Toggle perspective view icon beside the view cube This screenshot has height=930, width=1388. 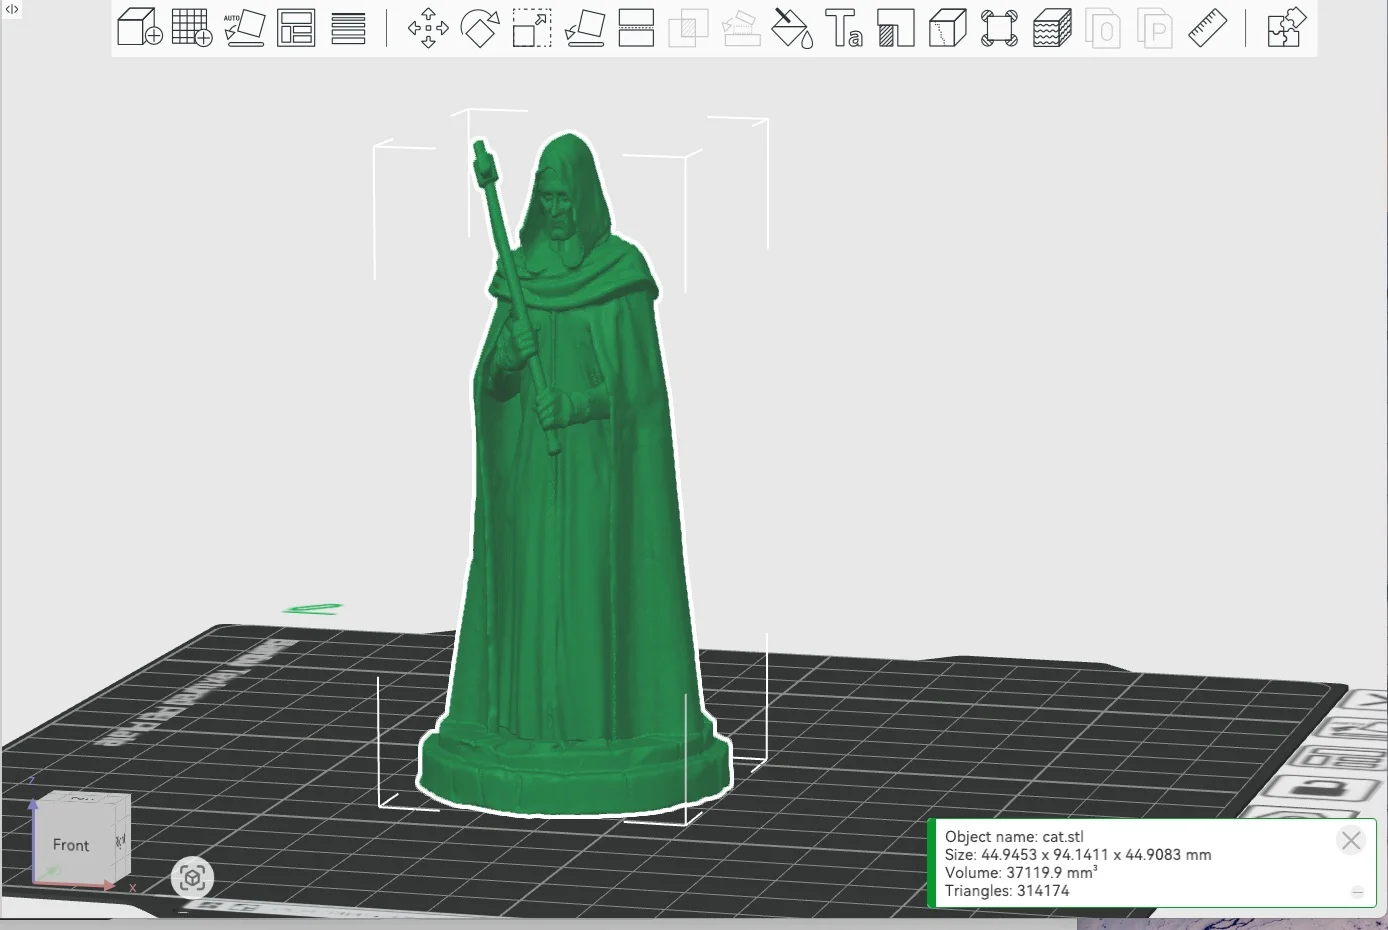coord(192,879)
